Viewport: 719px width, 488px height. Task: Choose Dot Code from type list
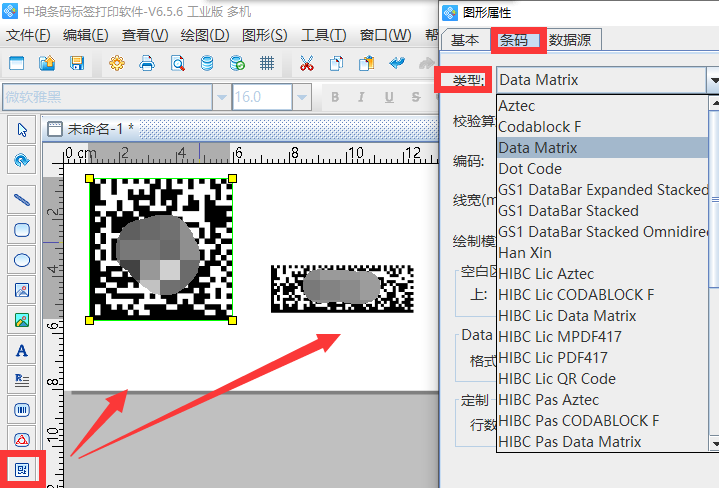click(x=603, y=169)
